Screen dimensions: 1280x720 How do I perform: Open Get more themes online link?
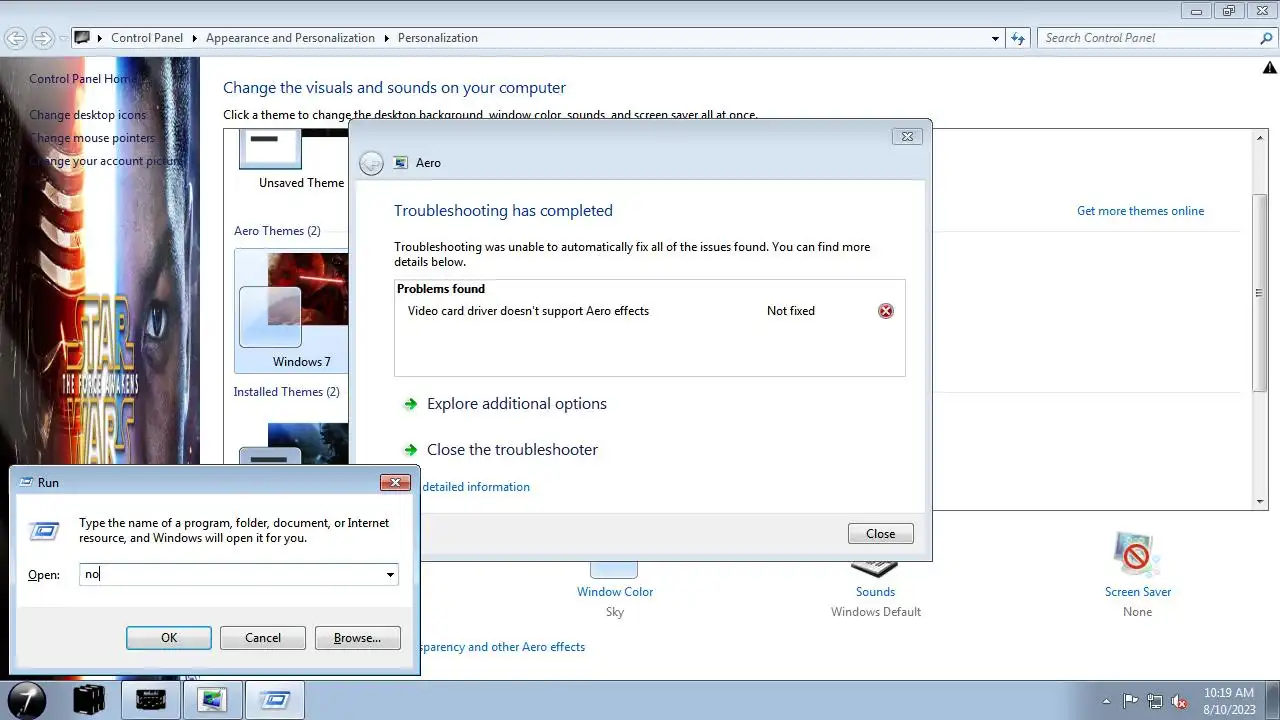pyautogui.click(x=1140, y=211)
